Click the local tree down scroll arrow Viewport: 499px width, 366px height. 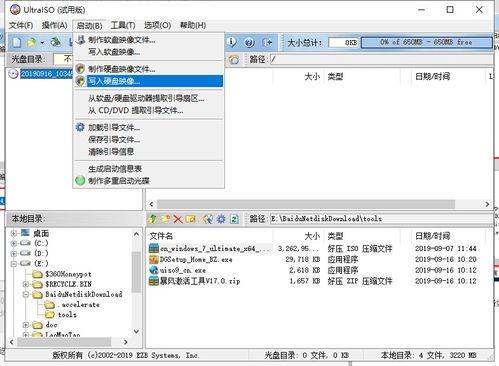click(136, 332)
